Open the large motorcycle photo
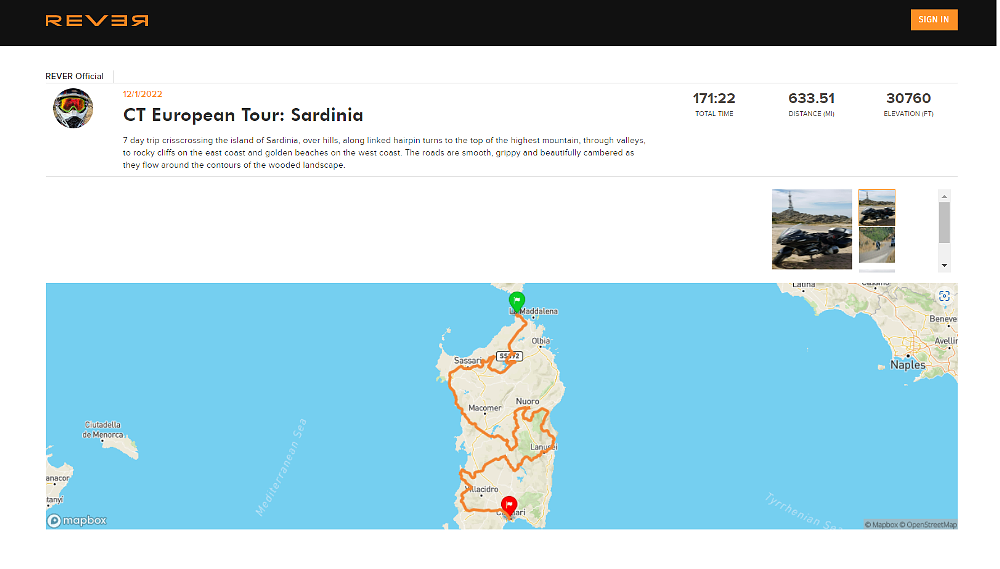Screen dimensions: 1000x569 pyautogui.click(x=811, y=229)
